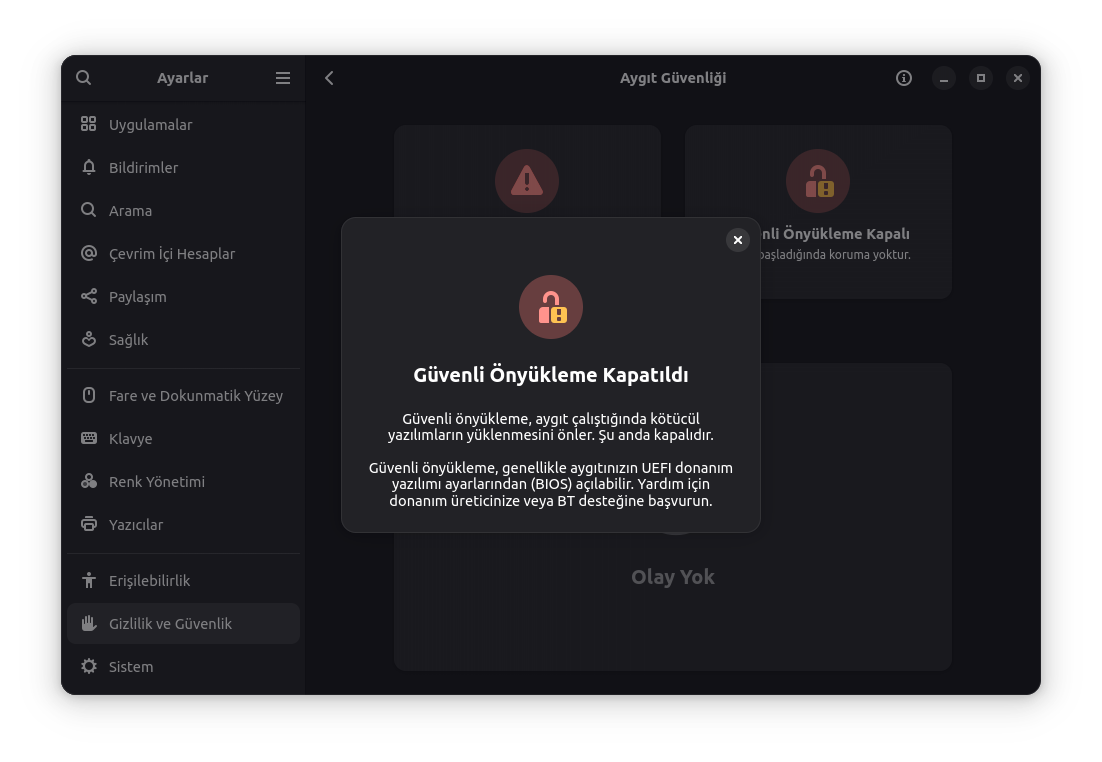
Task: Open Sistem settings
Action: 131,667
